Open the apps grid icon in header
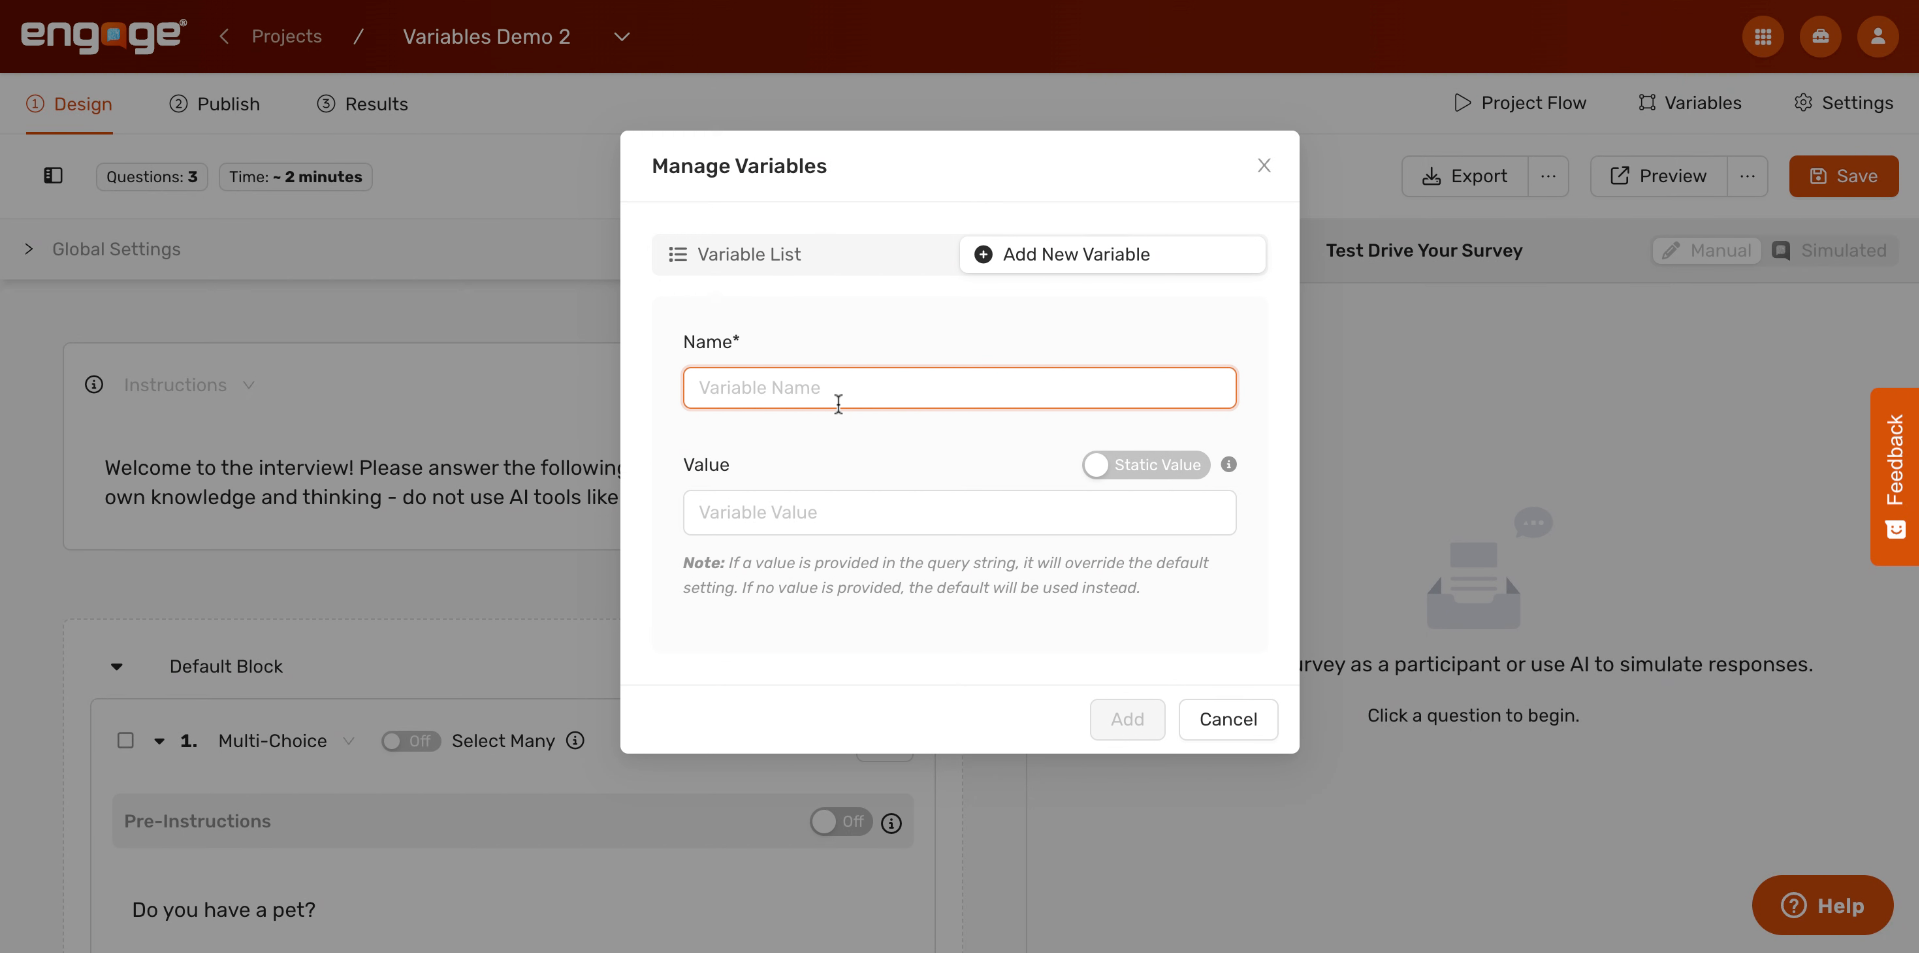 pyautogui.click(x=1763, y=37)
